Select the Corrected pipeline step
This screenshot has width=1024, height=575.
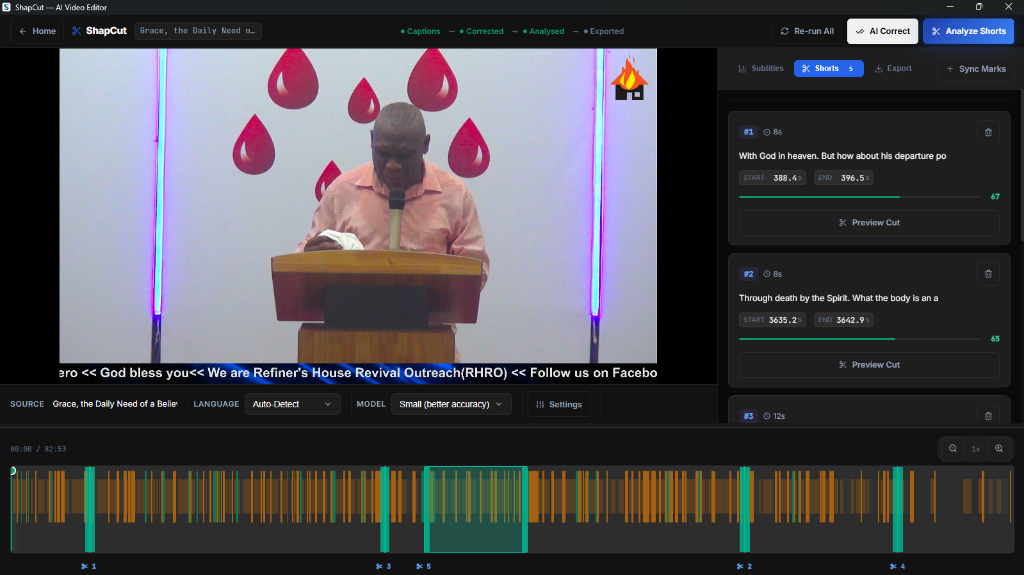pos(481,31)
